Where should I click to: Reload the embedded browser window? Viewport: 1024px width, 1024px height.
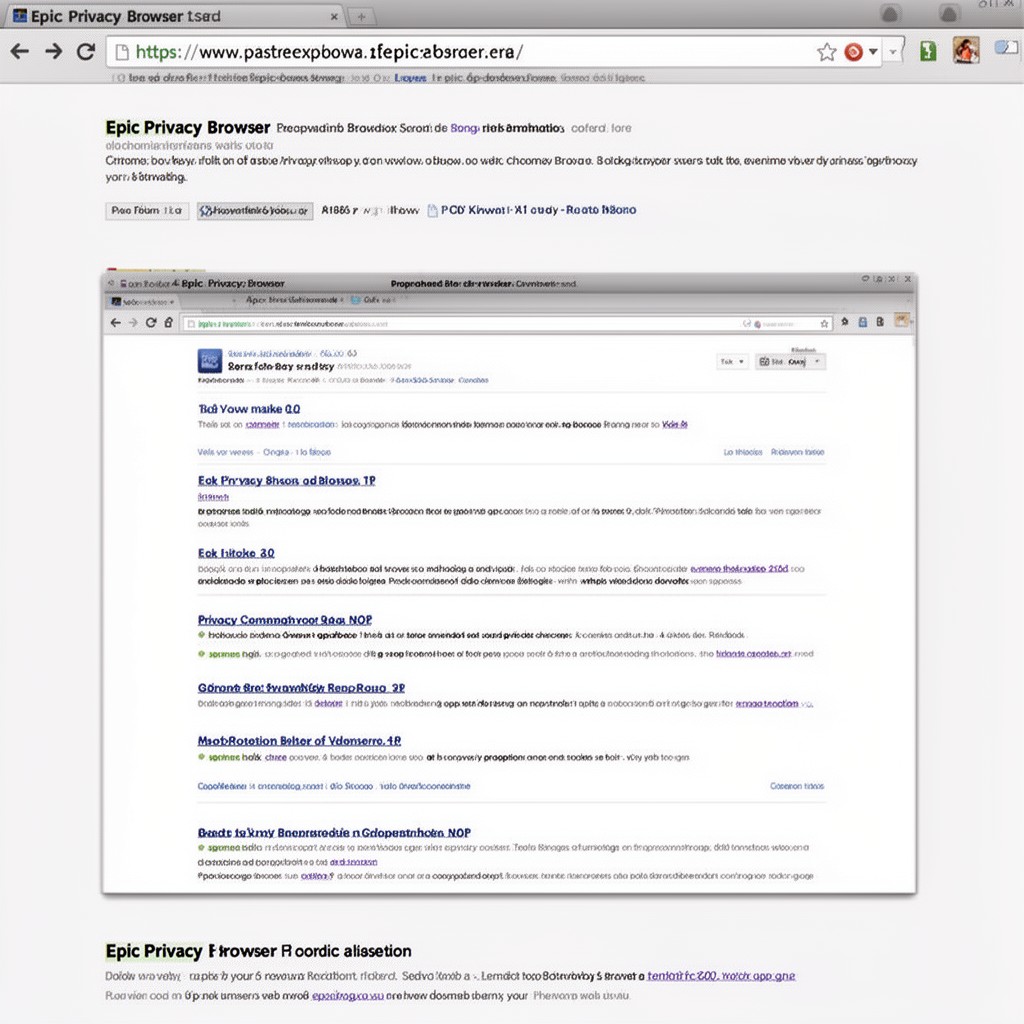click(151, 323)
